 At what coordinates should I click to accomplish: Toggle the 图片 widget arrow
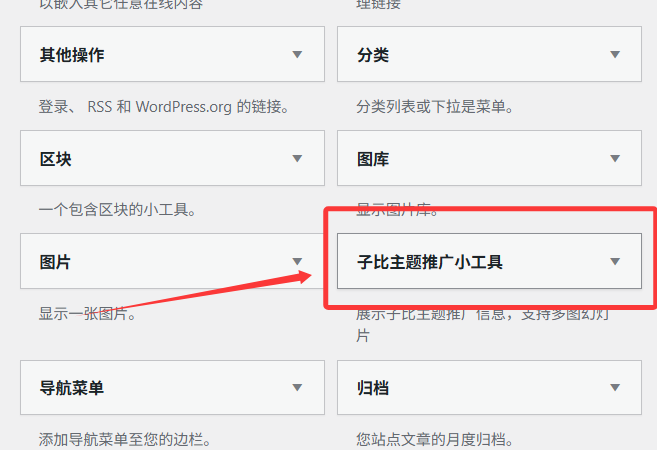coord(297,262)
